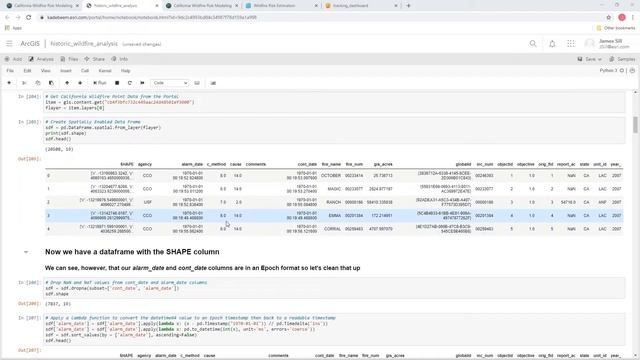Paste cells below
The height and width of the screenshot is (360, 640).
51,83
